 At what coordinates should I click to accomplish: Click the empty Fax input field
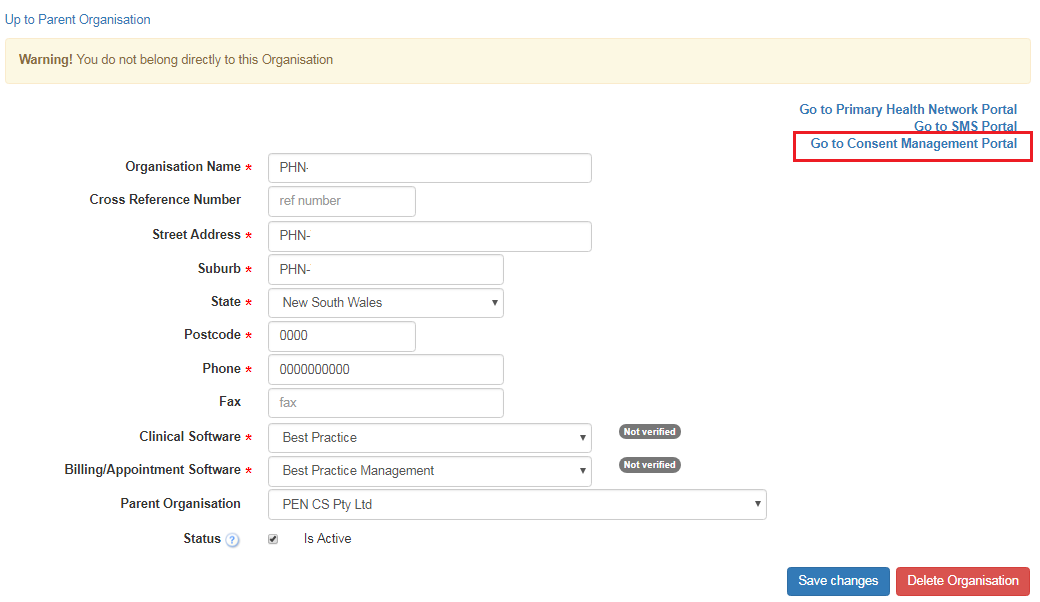point(385,402)
